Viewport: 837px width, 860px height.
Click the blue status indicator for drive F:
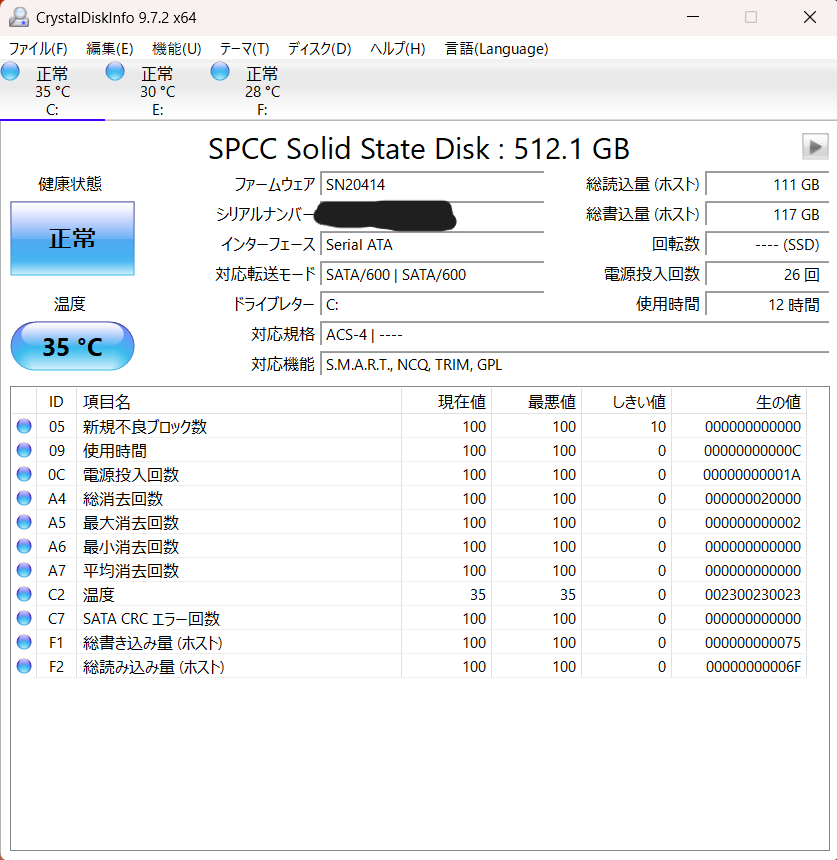coord(220,71)
